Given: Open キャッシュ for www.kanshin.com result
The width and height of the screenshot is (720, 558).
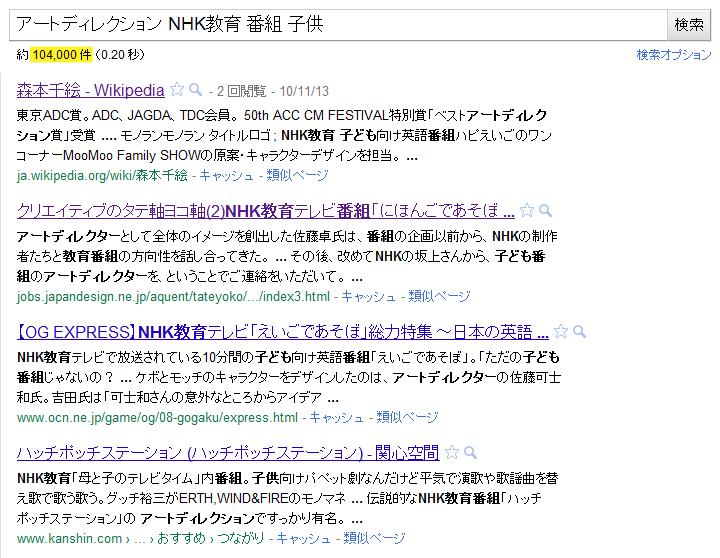Looking at the screenshot, I should click(303, 538).
